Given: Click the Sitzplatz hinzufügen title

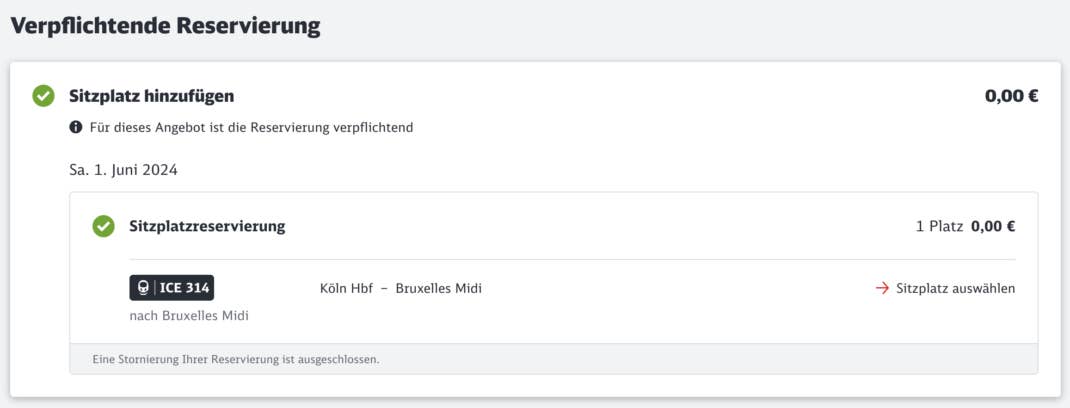Looking at the screenshot, I should [151, 96].
